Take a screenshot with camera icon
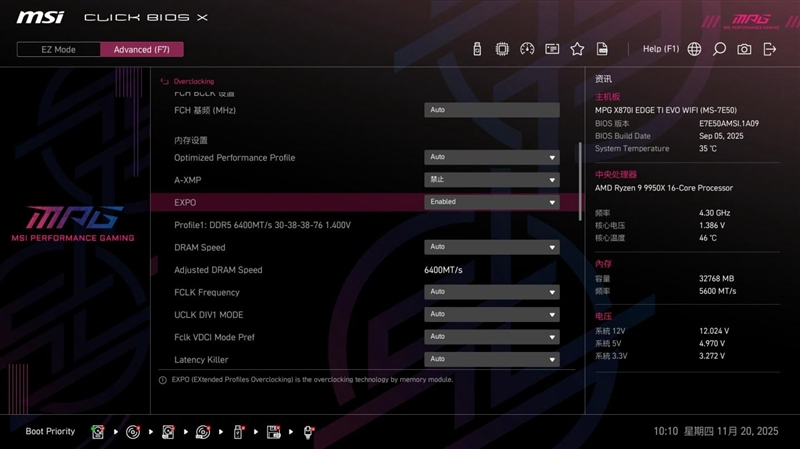This screenshot has width=800, height=449. click(744, 49)
